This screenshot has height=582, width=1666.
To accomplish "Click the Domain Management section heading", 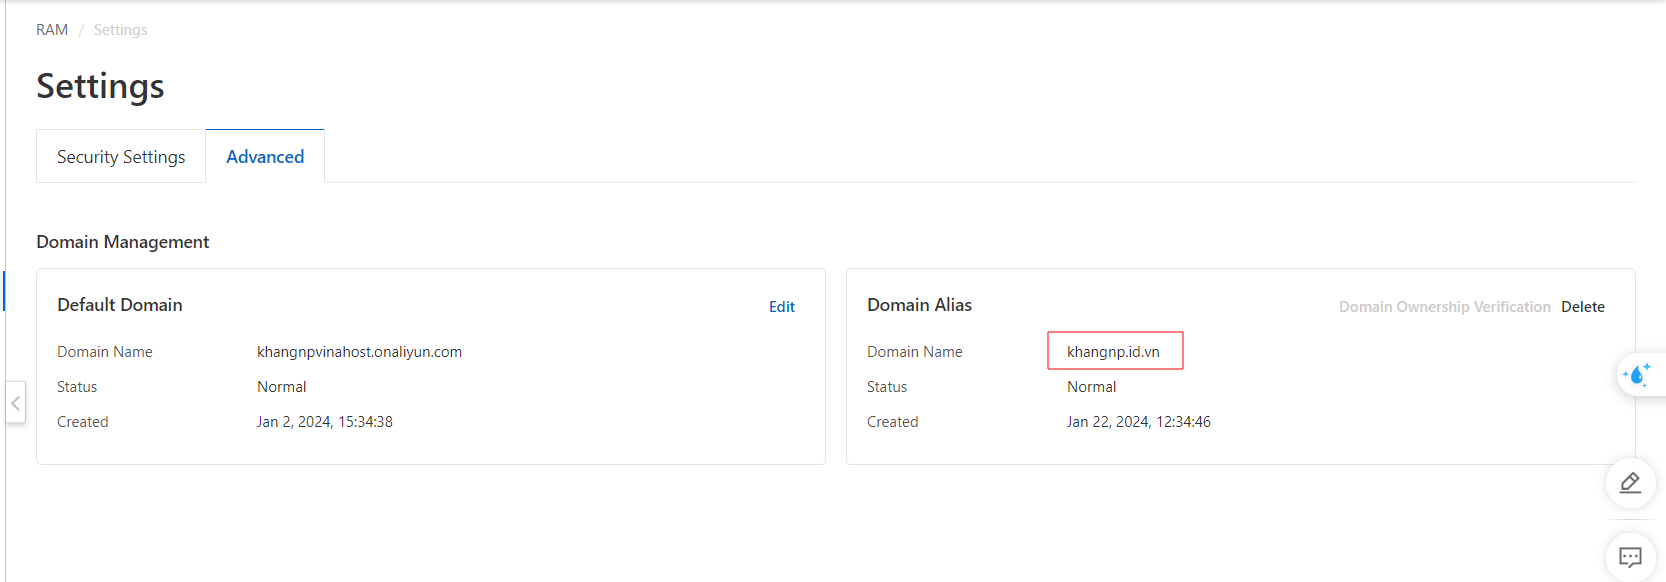I will point(123,242).
